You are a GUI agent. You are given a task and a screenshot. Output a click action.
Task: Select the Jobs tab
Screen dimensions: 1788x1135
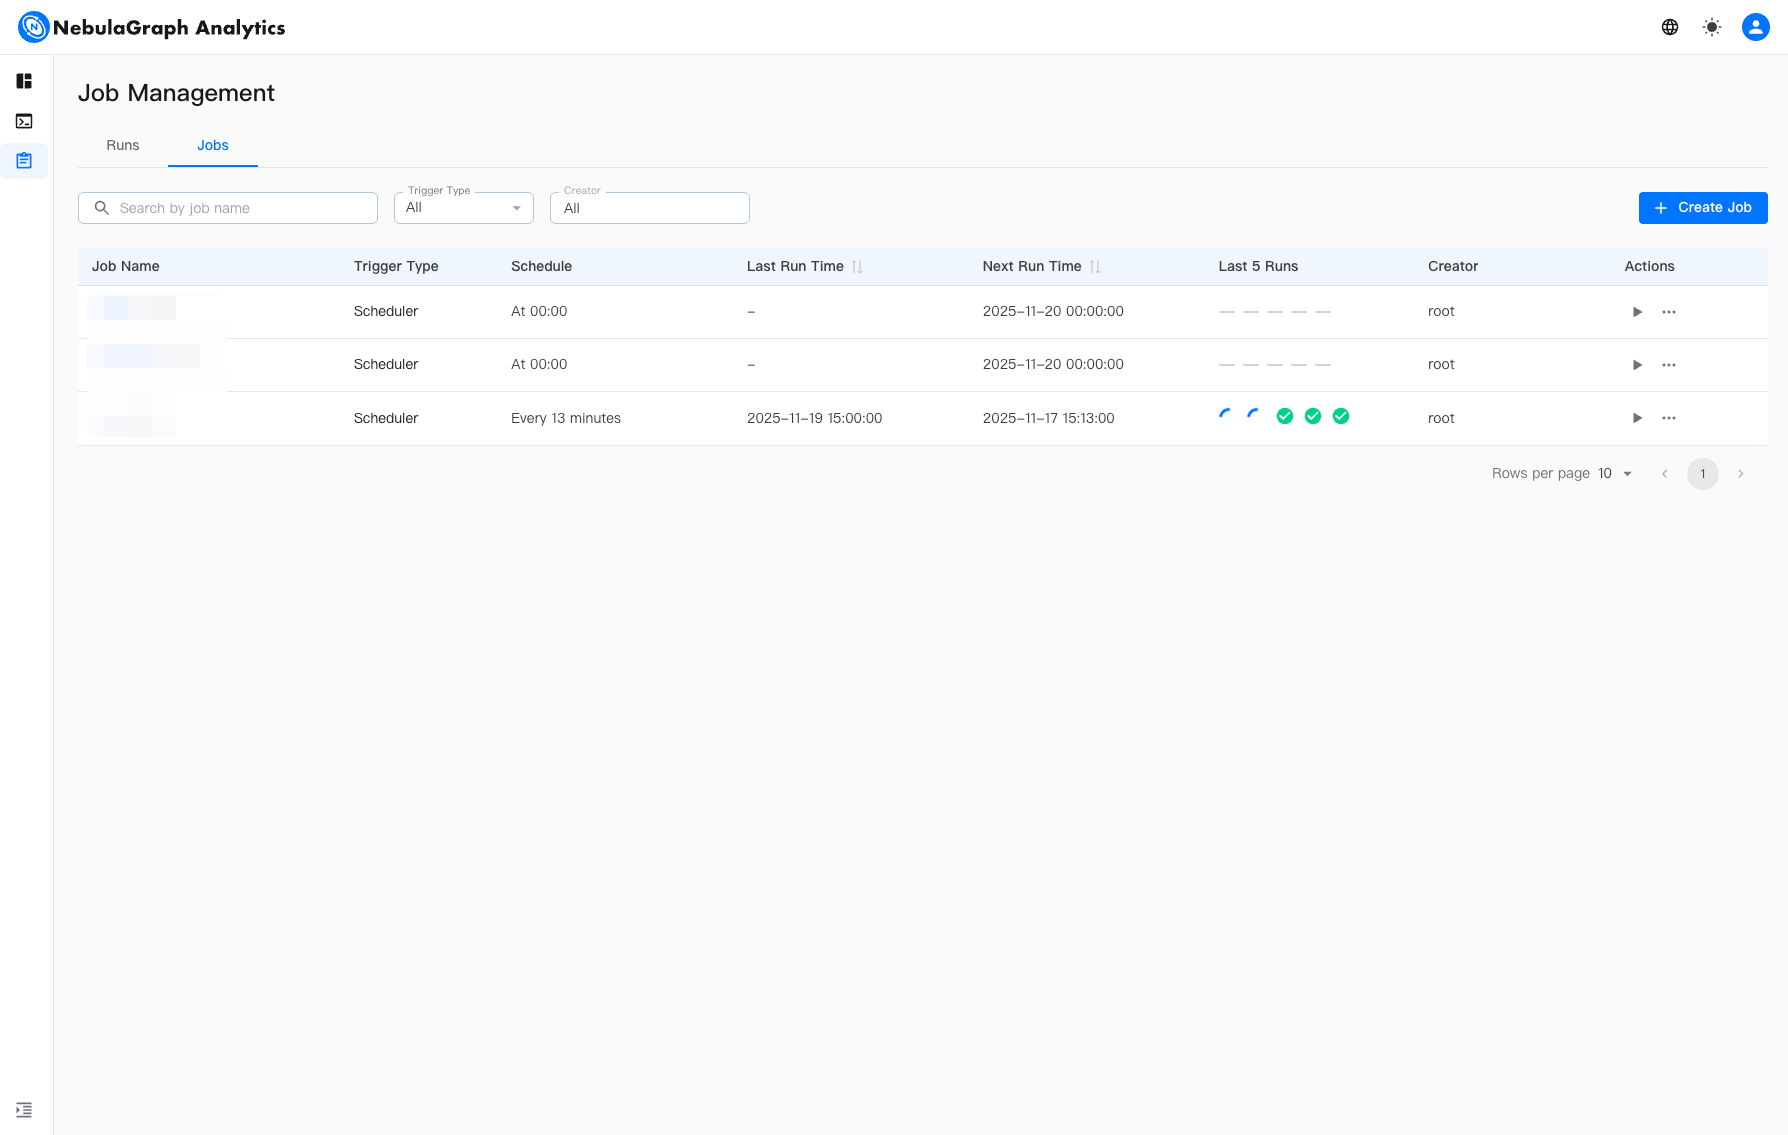[x=212, y=145]
